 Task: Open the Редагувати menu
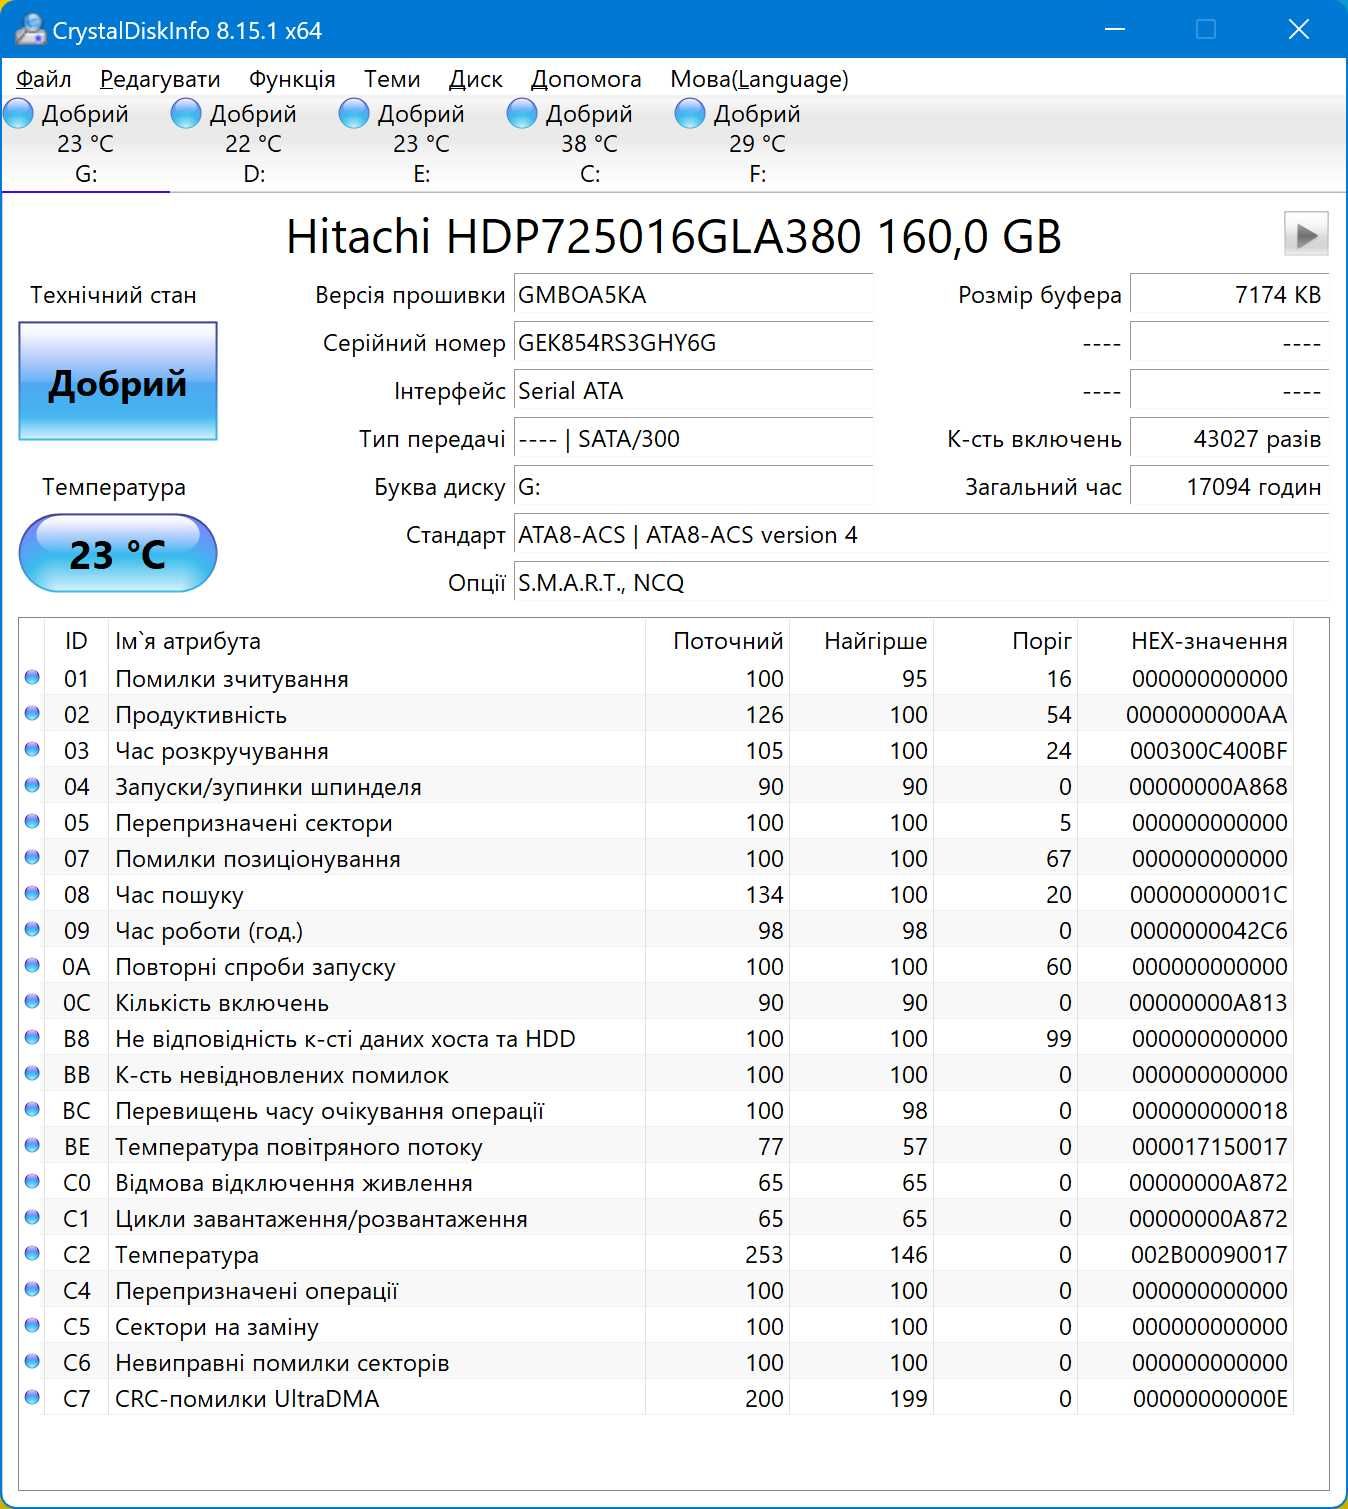[160, 79]
